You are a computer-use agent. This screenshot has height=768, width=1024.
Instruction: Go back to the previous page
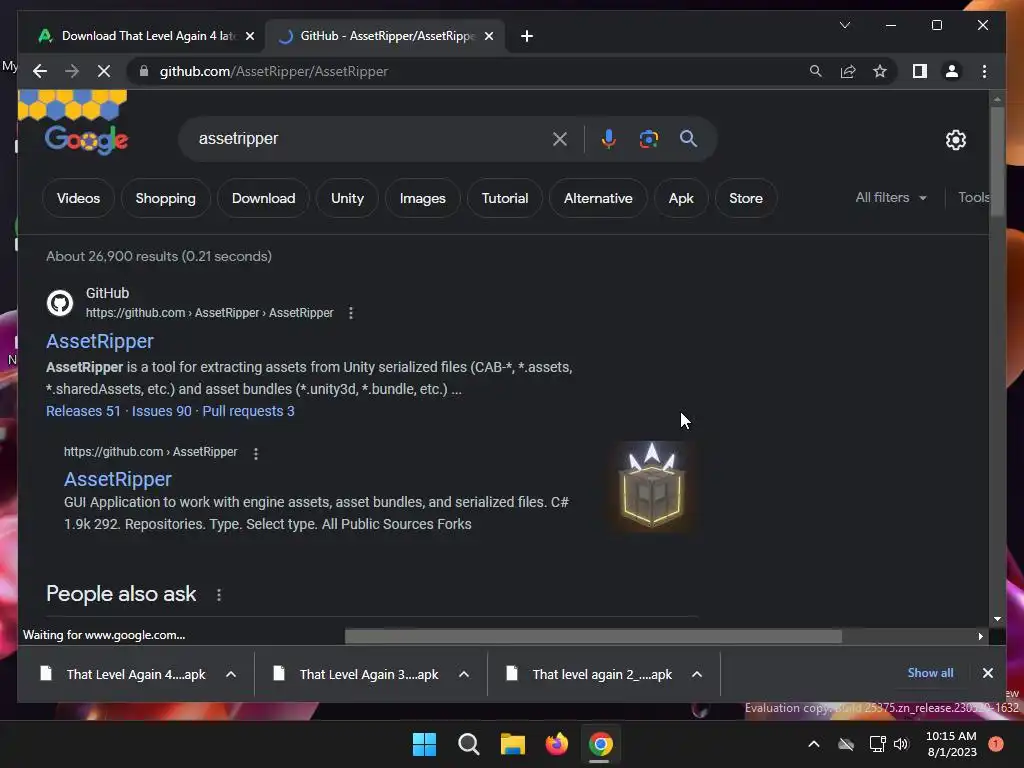click(x=40, y=71)
